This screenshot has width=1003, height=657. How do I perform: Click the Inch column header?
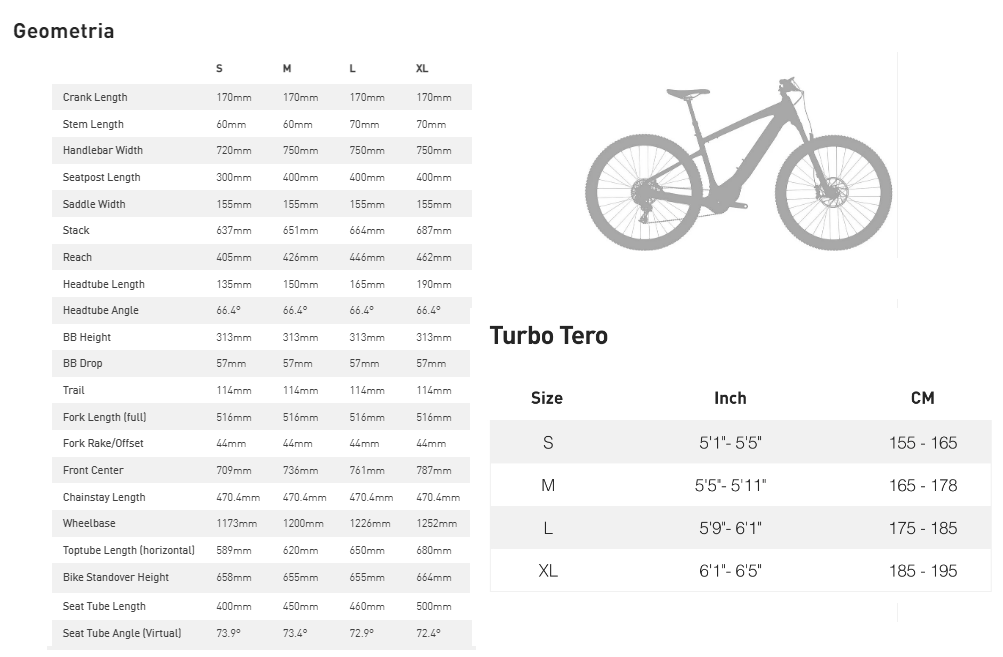730,398
